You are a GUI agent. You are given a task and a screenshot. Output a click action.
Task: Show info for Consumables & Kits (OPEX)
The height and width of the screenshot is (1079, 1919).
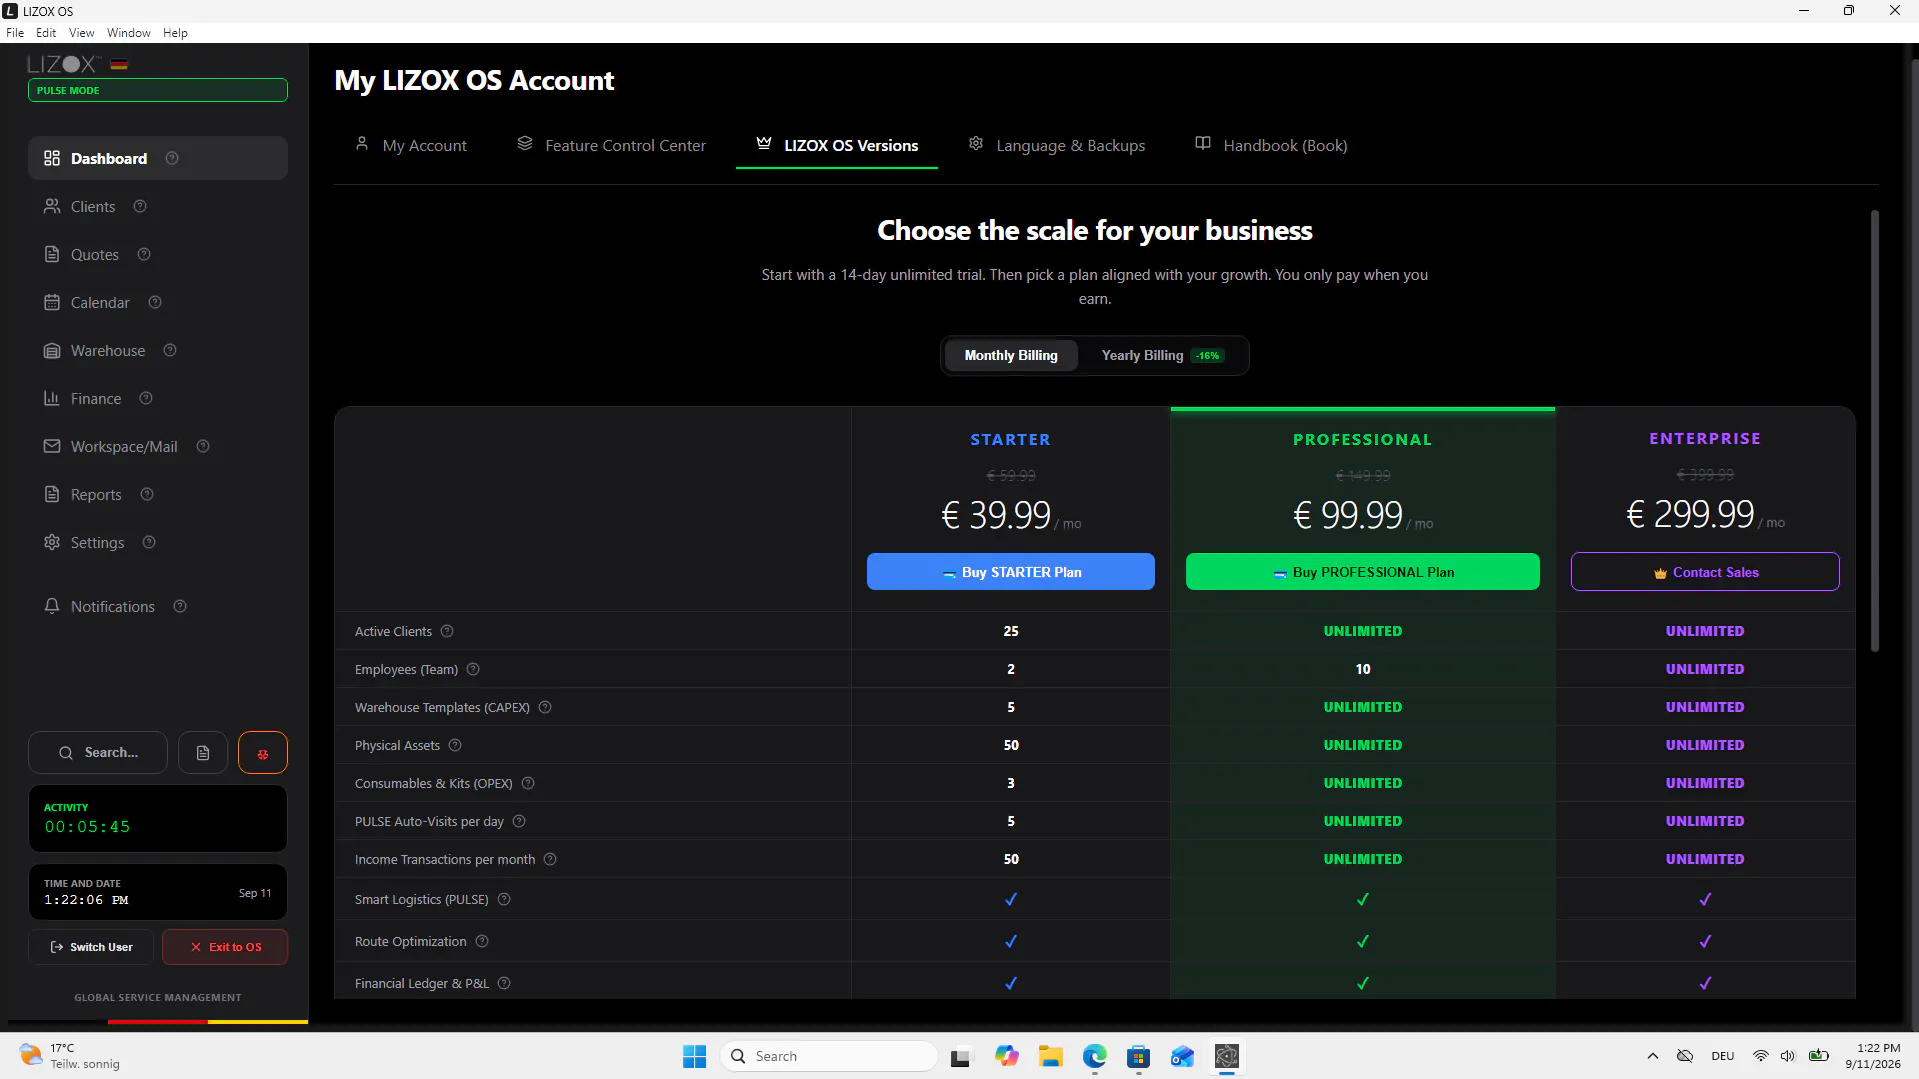528,783
